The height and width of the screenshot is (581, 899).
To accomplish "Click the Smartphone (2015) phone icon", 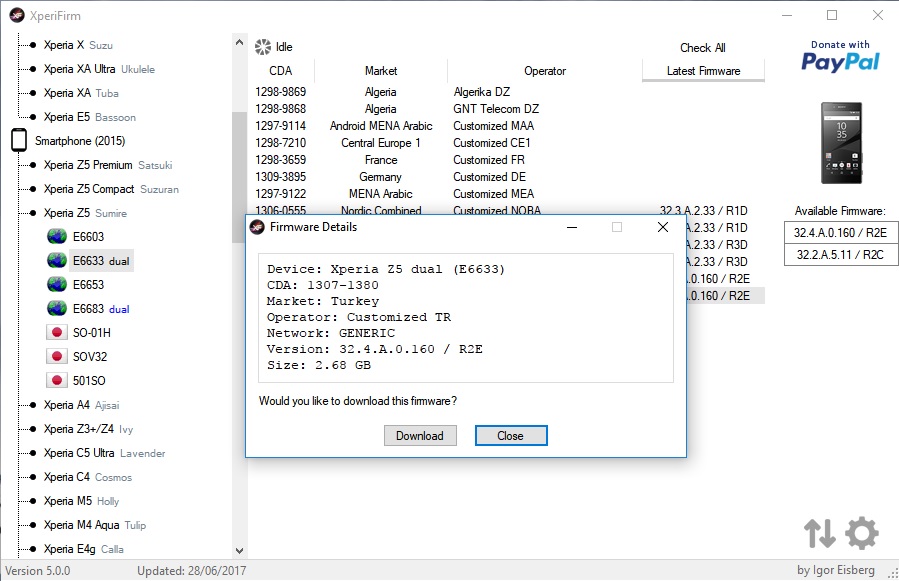I will click(x=19, y=141).
